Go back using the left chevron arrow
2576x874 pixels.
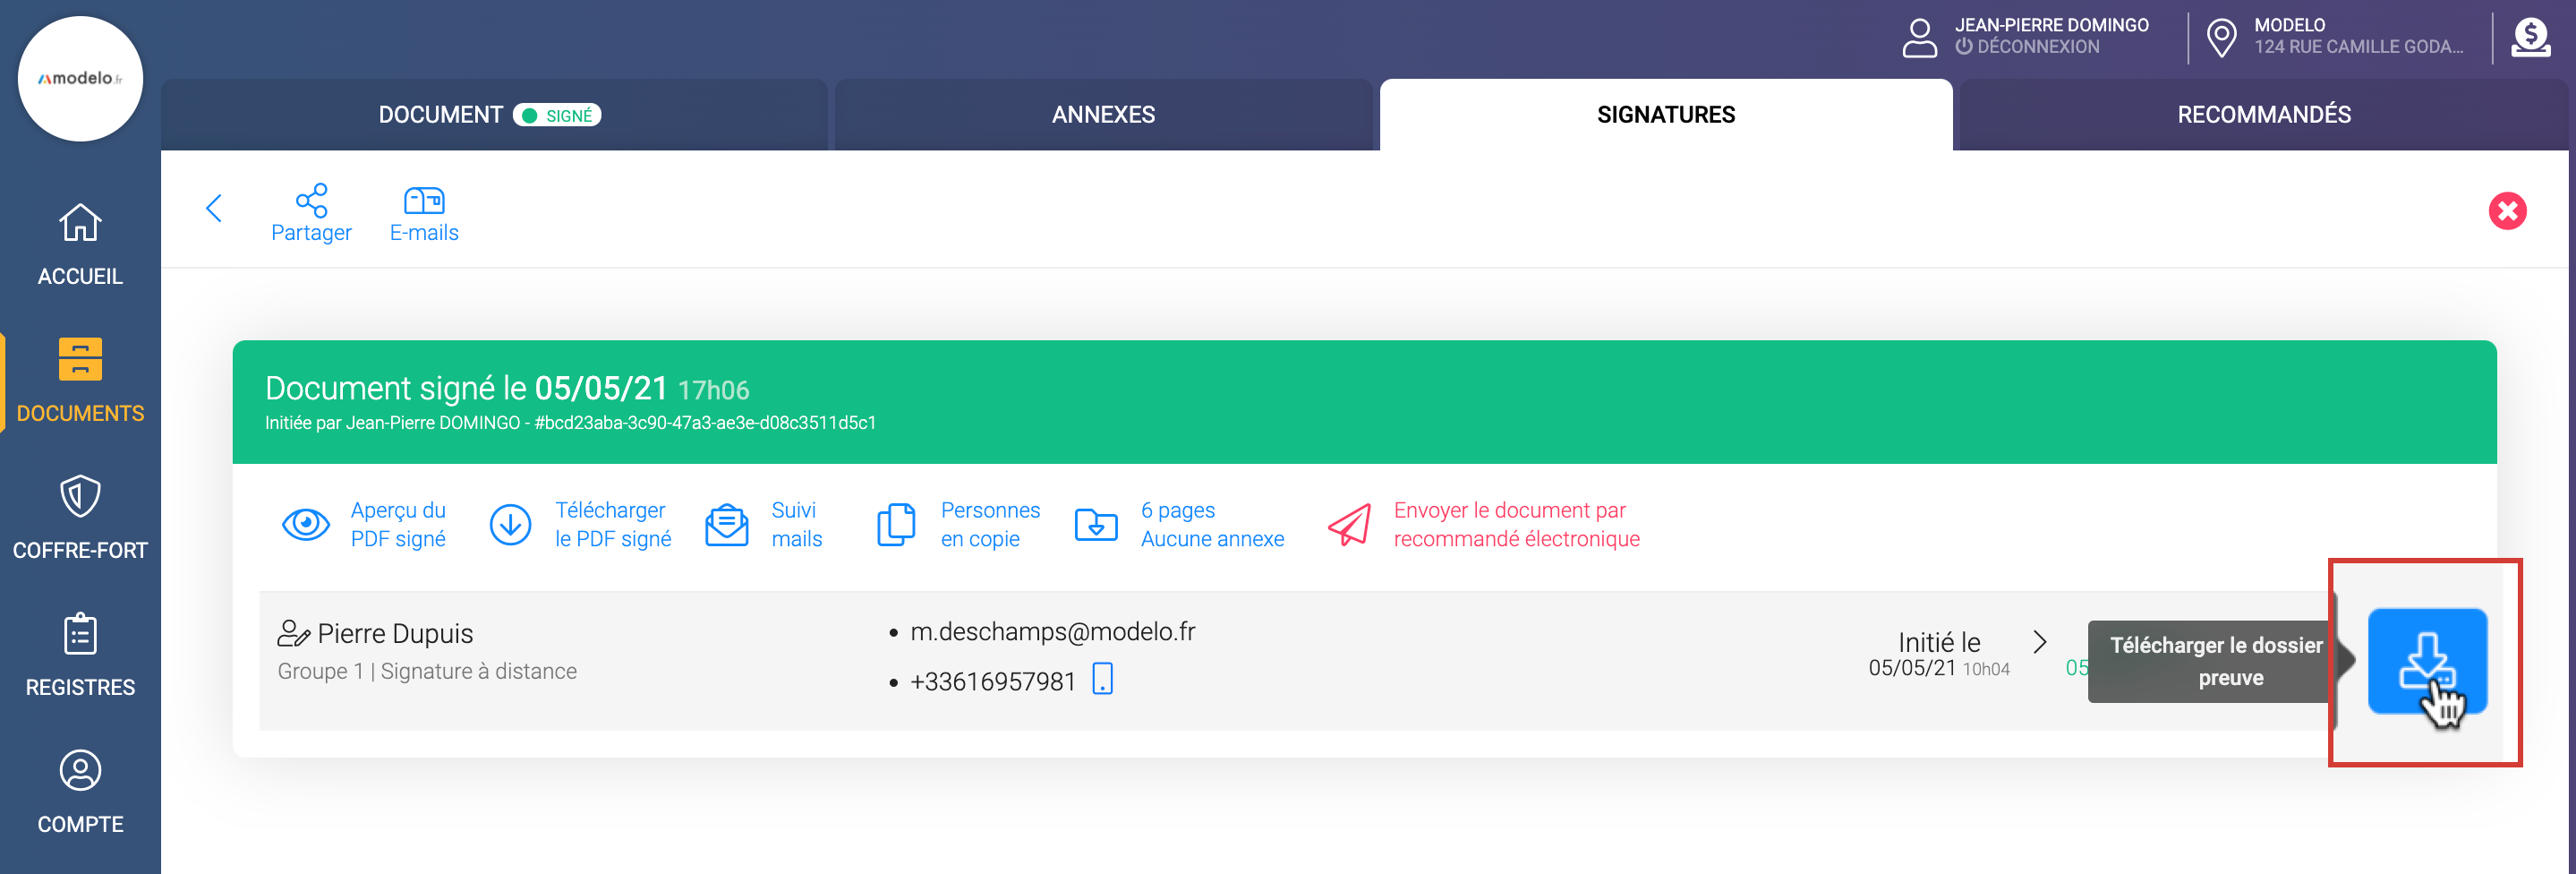click(213, 208)
